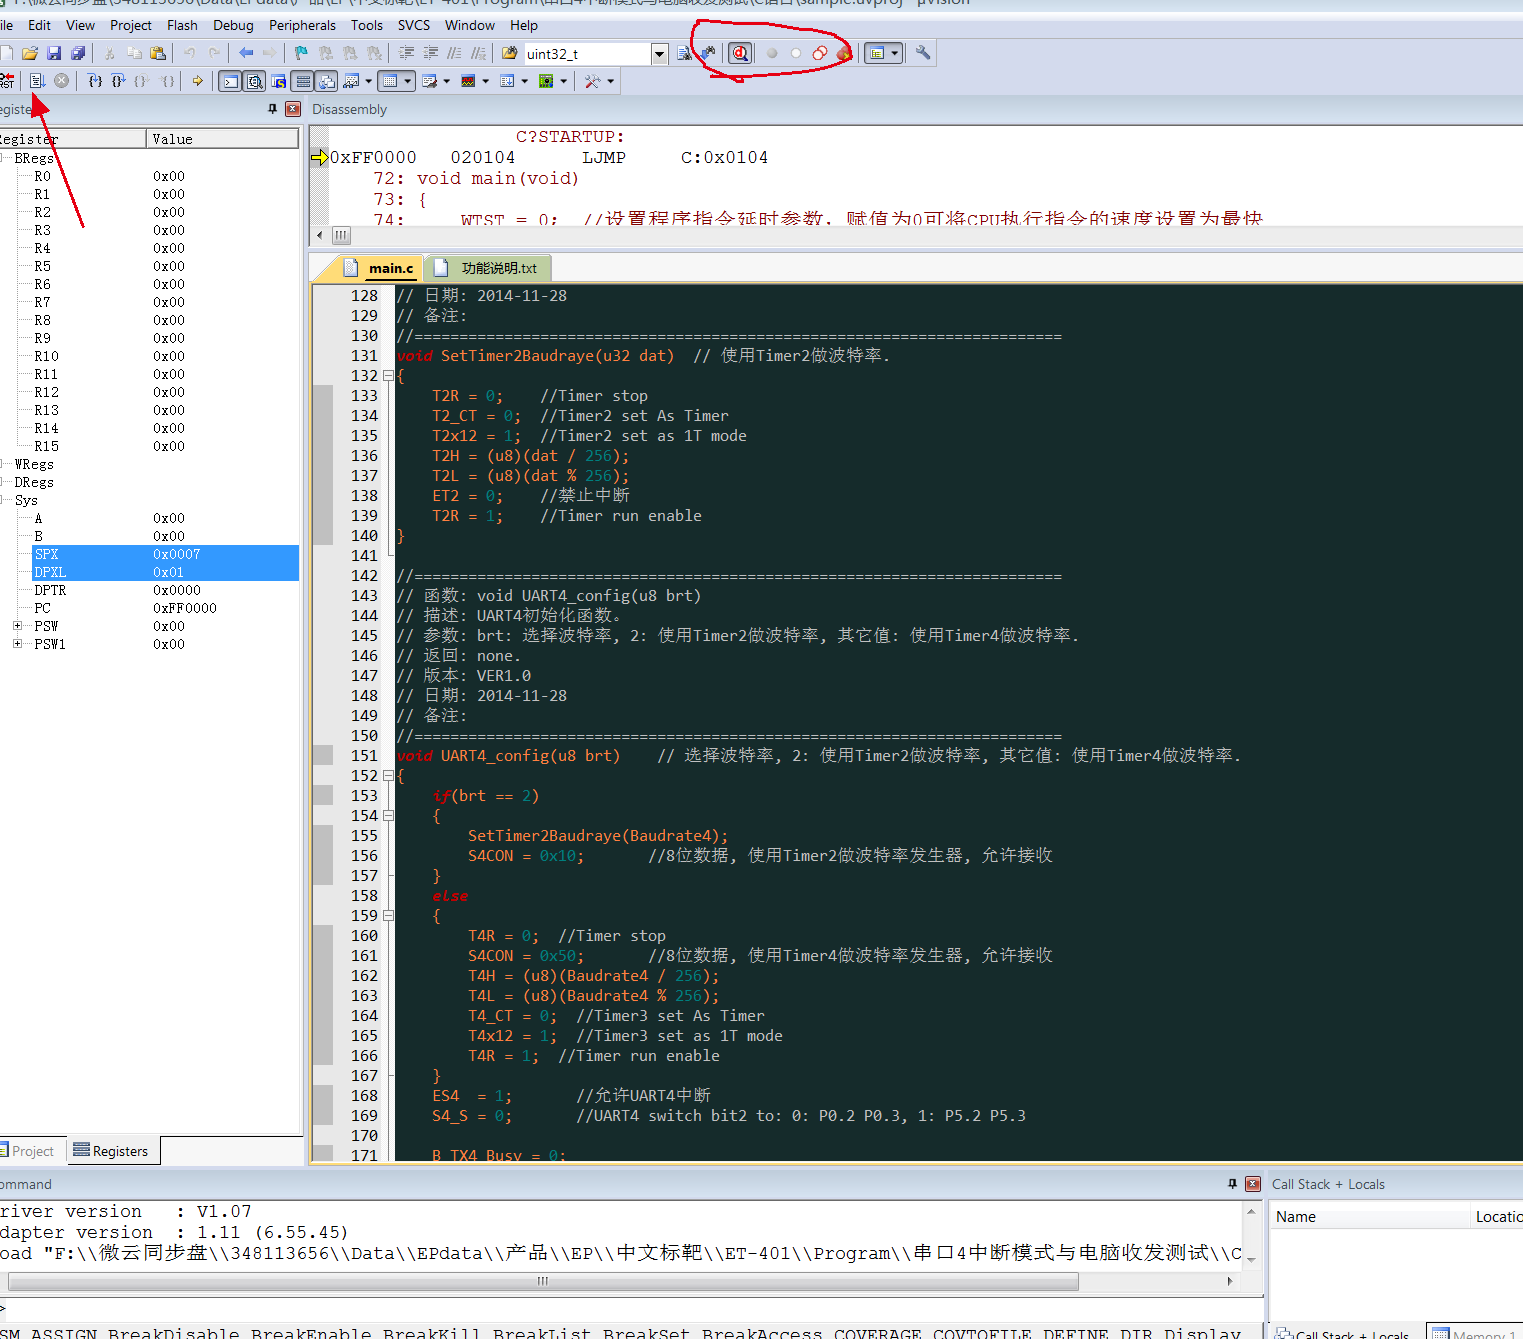Insert a bookmark with the flag icon
Image resolution: width=1523 pixels, height=1339 pixels.
301,53
